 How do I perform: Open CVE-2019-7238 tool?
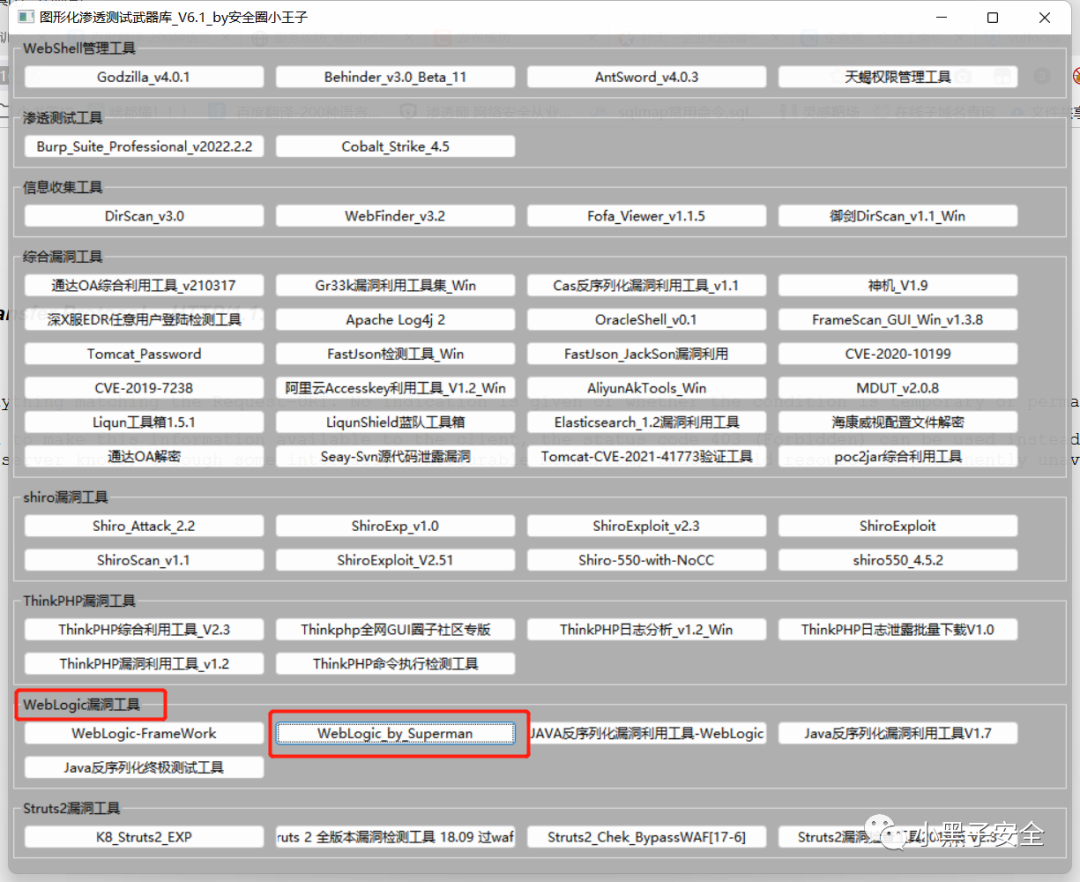point(144,388)
